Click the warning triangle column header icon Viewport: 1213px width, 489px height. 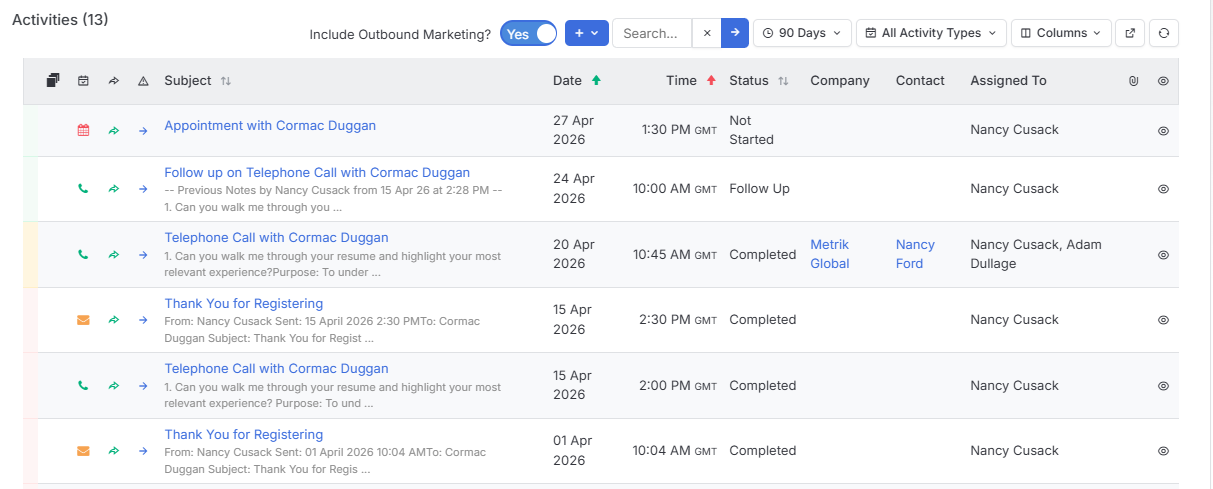coord(143,81)
